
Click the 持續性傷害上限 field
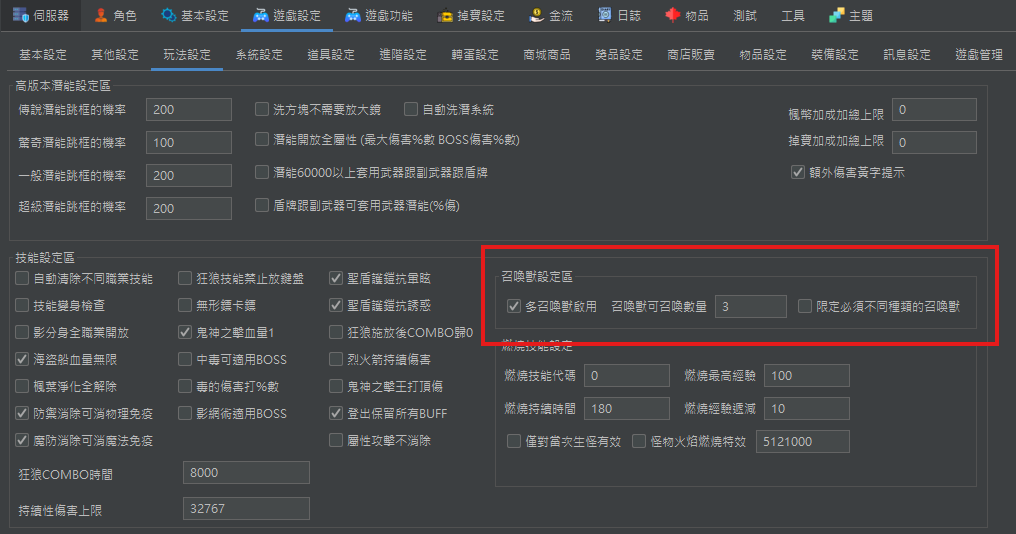246,509
